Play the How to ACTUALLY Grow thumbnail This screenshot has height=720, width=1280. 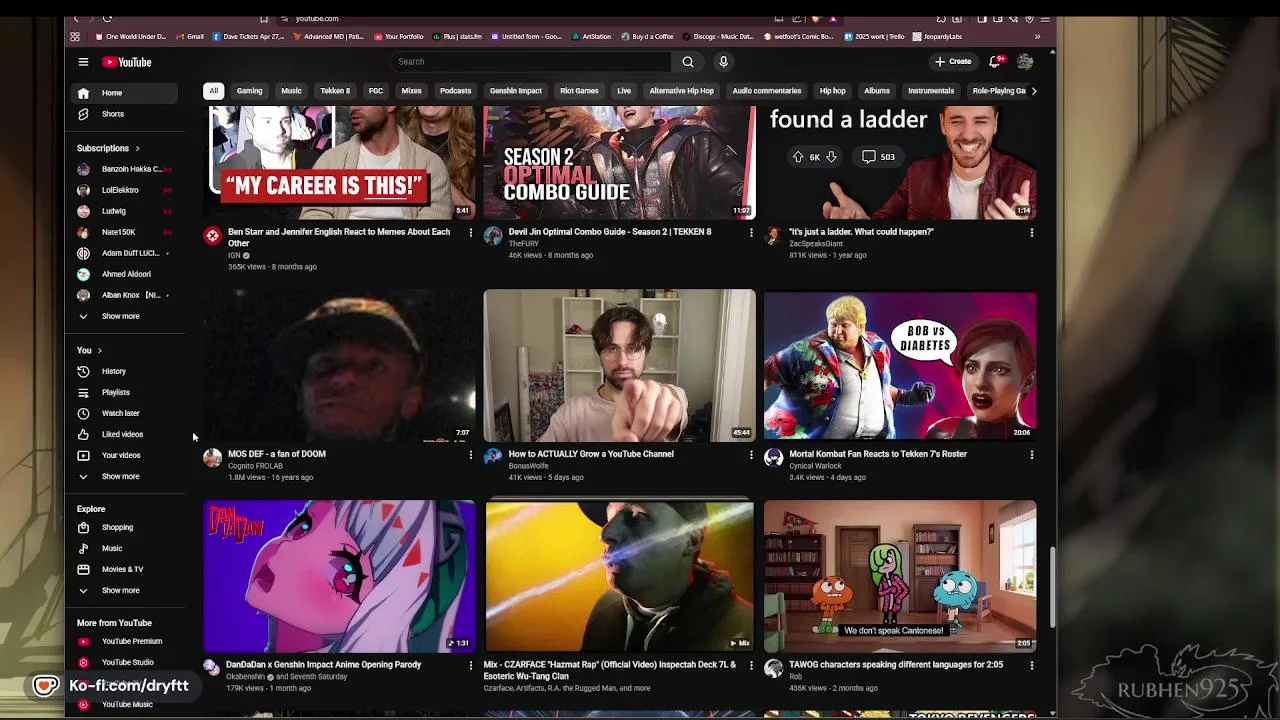(x=620, y=365)
